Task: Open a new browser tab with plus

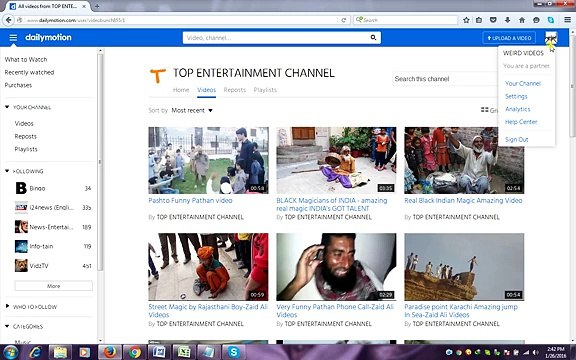Action: 97,6
